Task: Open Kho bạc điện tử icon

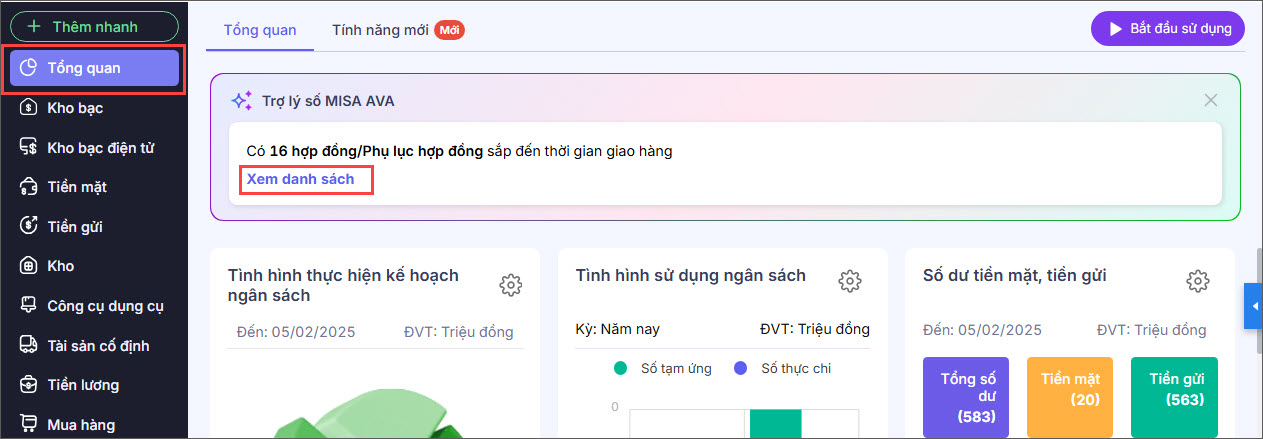Action: (28, 148)
